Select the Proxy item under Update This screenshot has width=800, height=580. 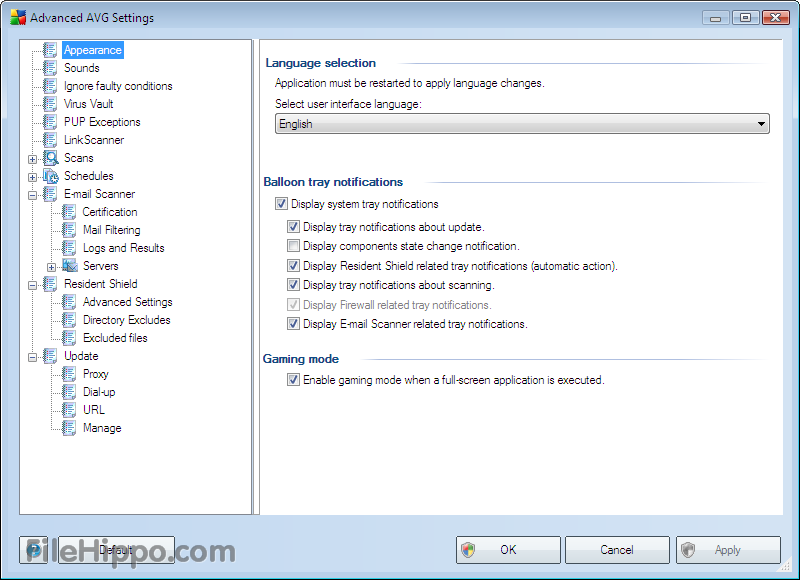(x=95, y=374)
